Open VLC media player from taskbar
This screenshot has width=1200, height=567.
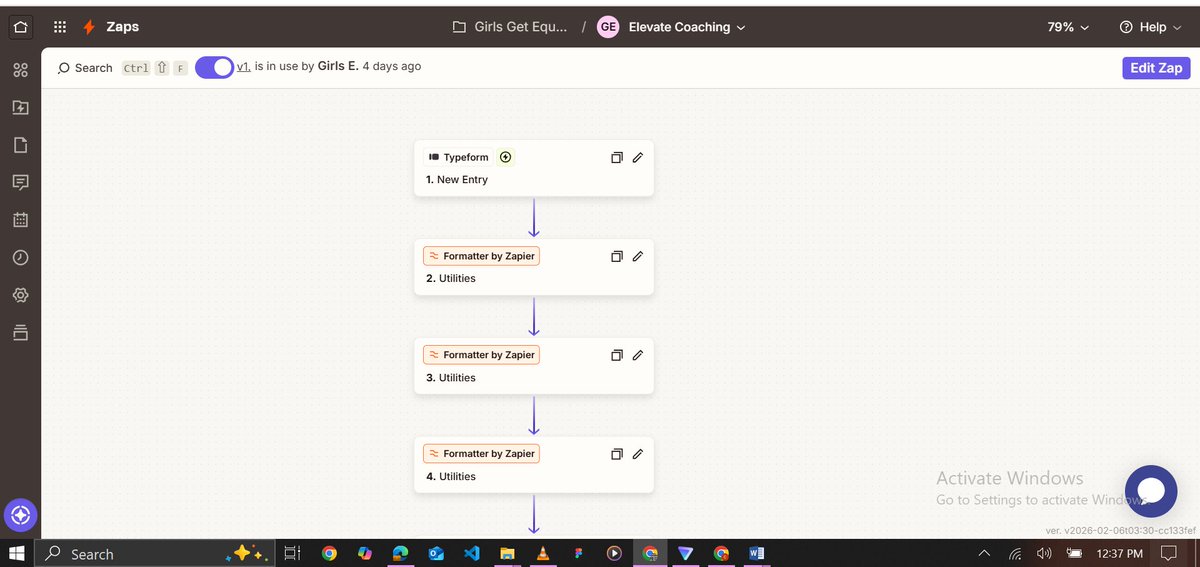point(543,553)
